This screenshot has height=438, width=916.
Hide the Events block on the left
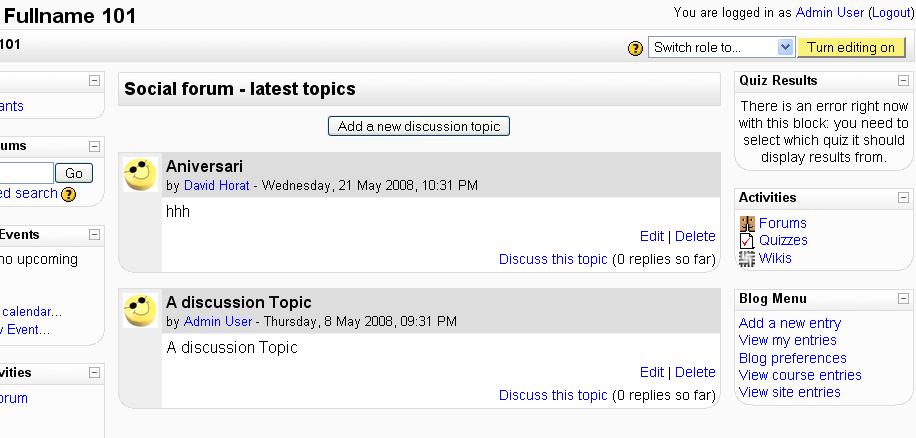pyautogui.click(x=94, y=235)
